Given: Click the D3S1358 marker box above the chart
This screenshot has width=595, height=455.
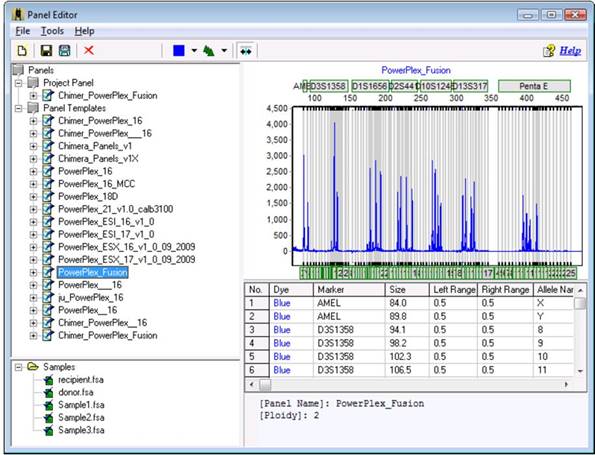Looking at the screenshot, I should pos(329,86).
